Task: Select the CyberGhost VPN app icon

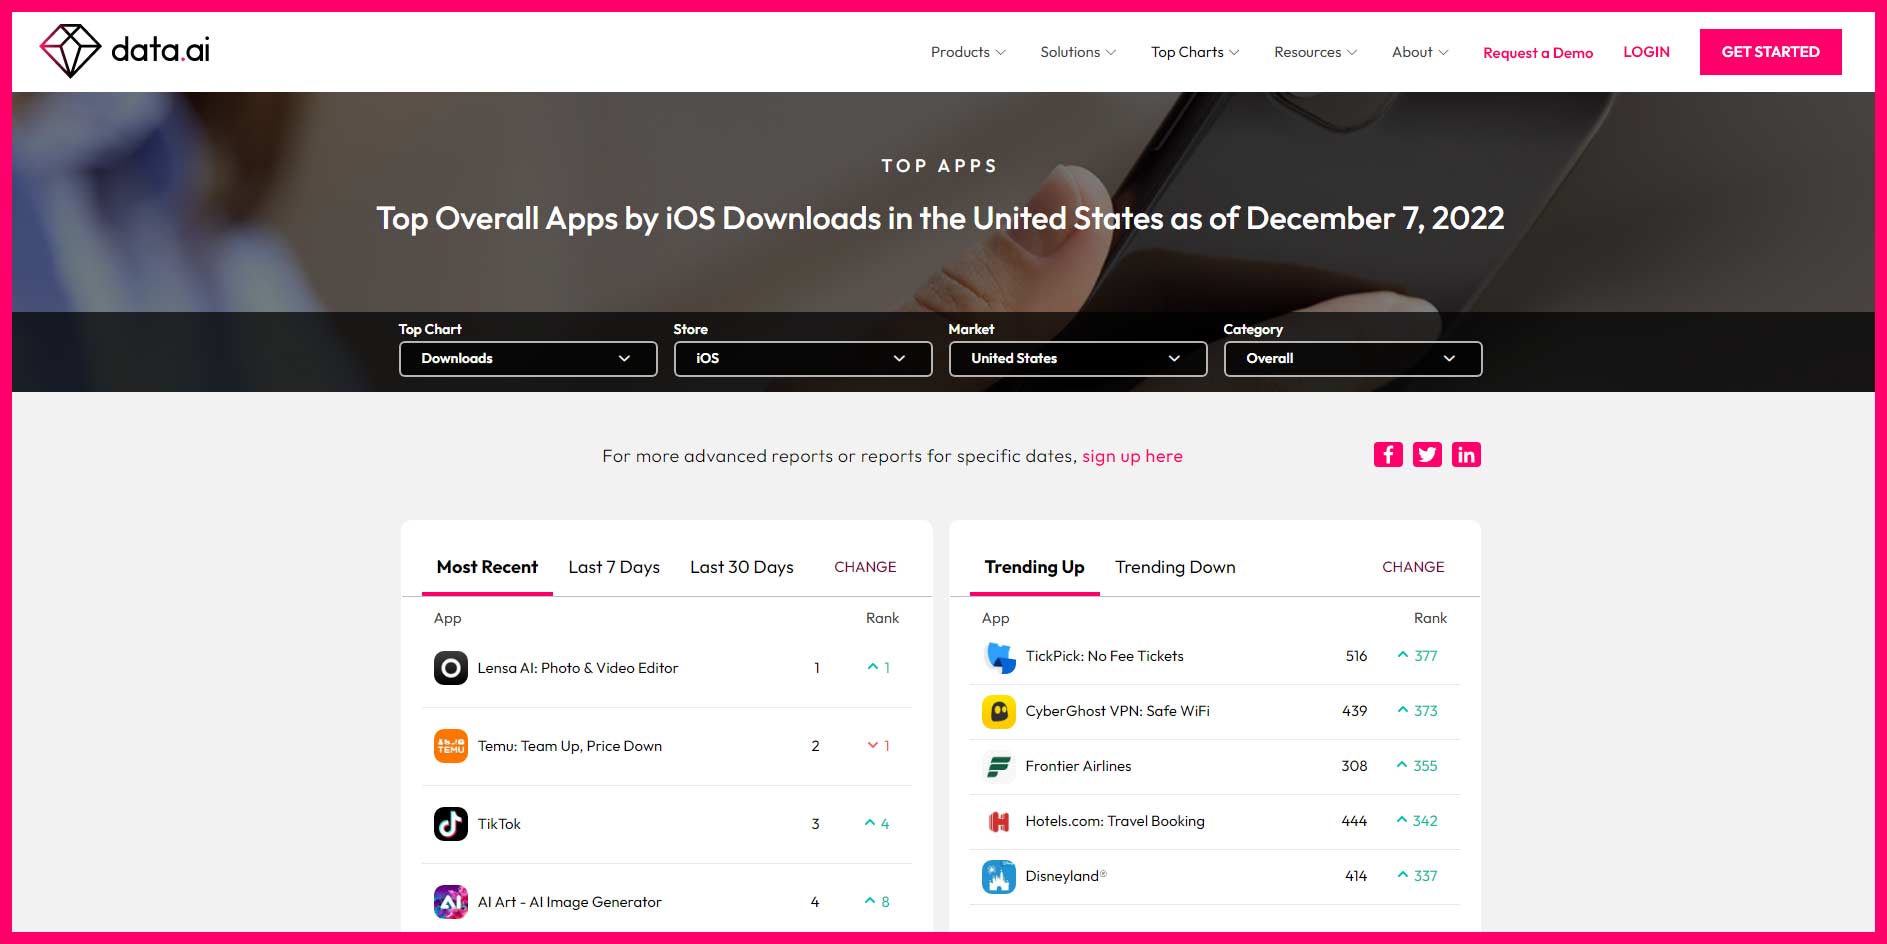Action: [x=997, y=711]
